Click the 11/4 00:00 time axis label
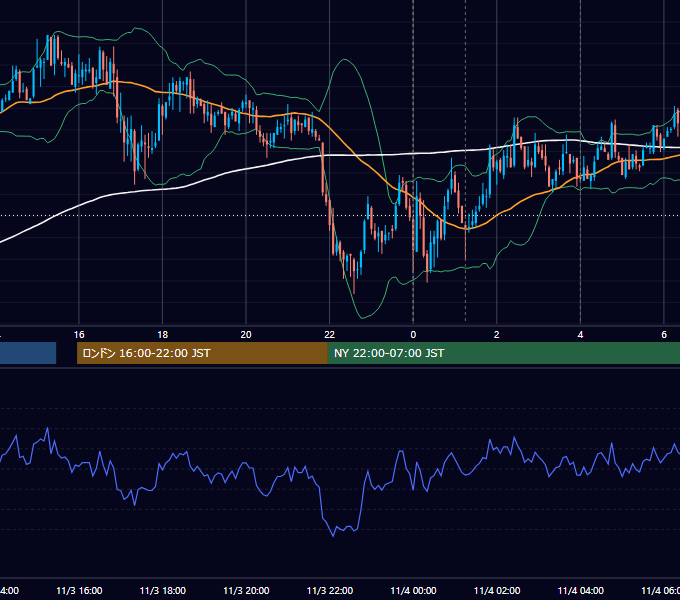Screen dimensions: 680x600 tap(413, 590)
